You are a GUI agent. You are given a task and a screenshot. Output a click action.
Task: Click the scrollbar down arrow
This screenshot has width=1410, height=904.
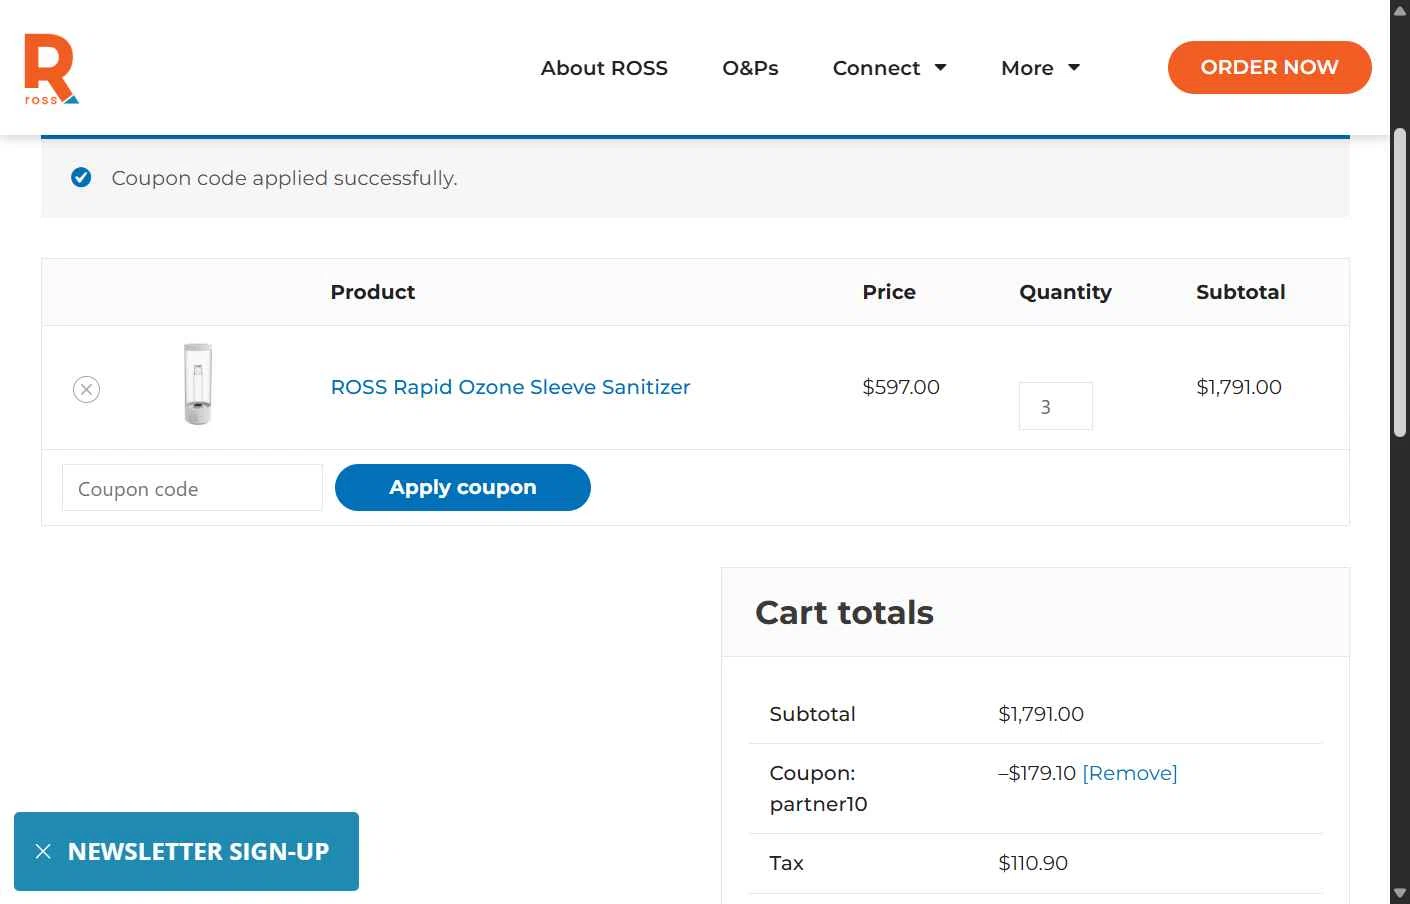pyautogui.click(x=1400, y=893)
